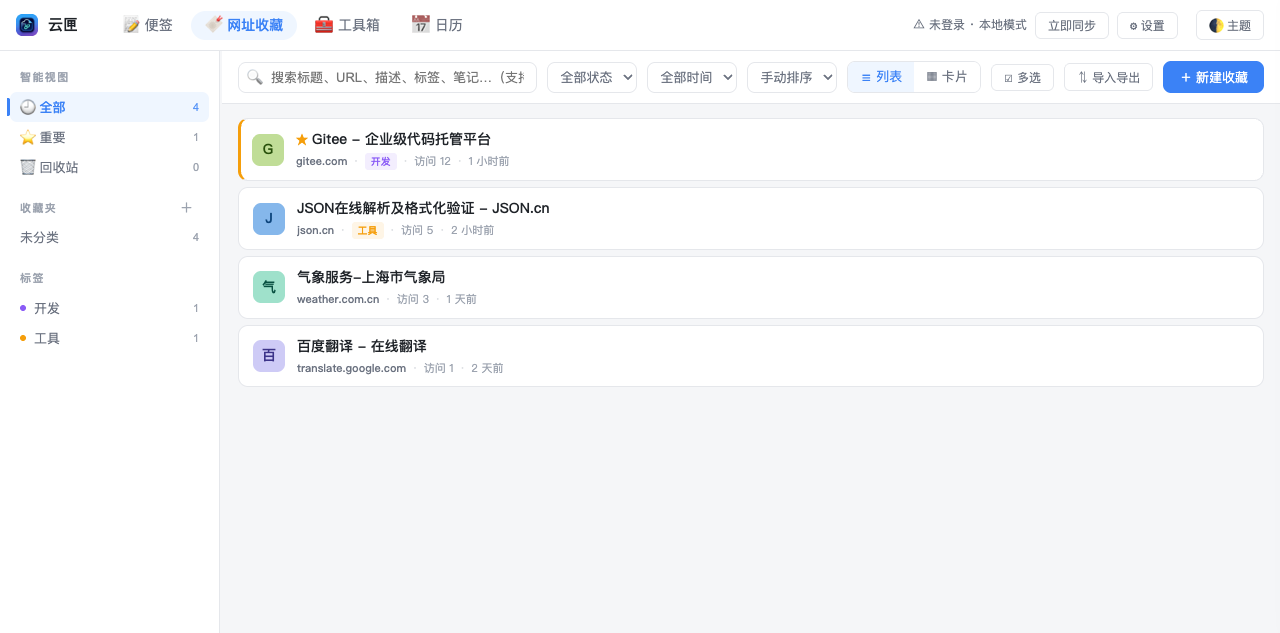Viewport: 1280px width, 633px height.
Task: Open the 全部 smart view
Action: point(108,107)
